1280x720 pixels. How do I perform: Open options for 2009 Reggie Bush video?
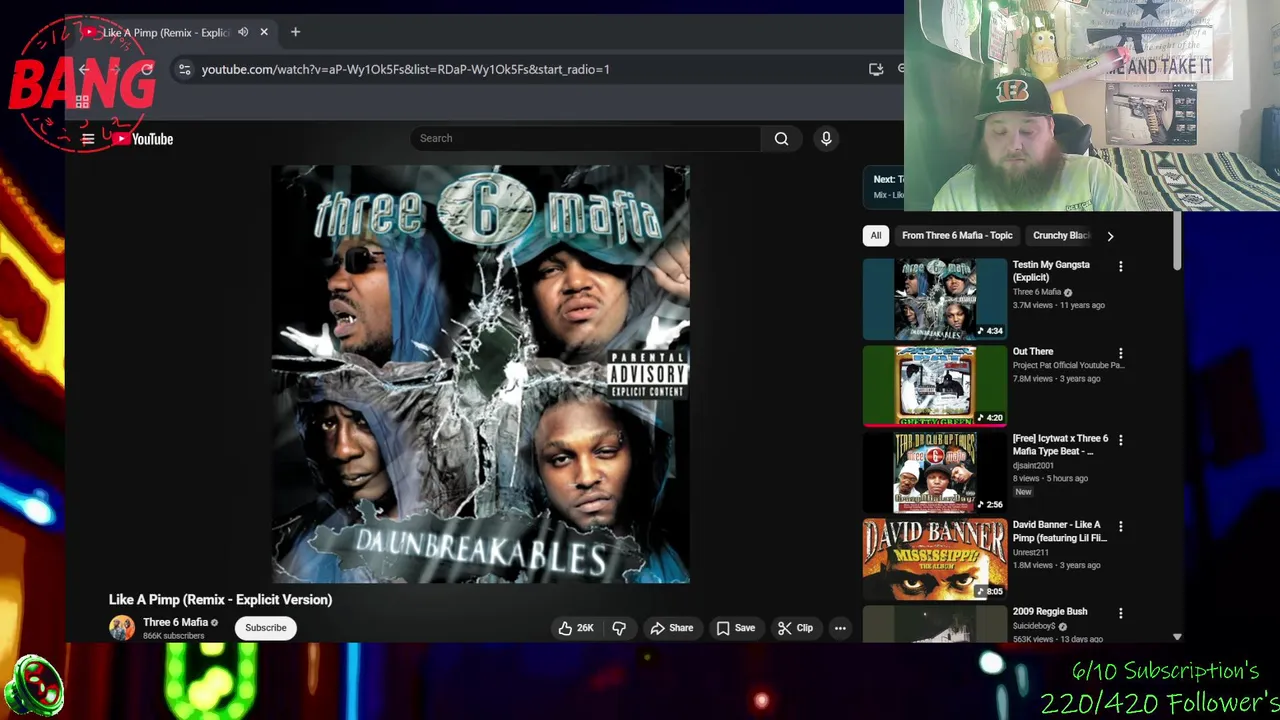coord(1121,614)
